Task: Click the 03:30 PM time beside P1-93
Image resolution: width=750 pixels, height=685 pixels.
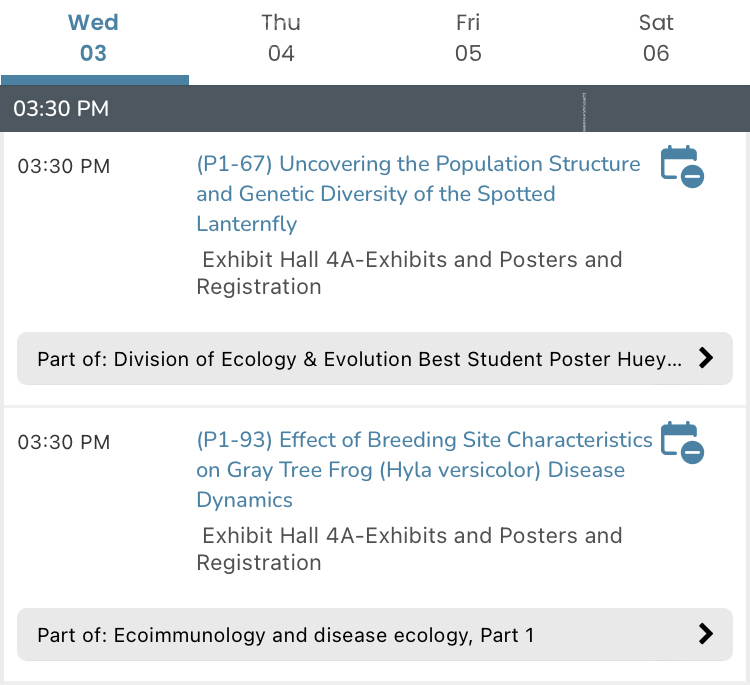Action: coord(64,442)
